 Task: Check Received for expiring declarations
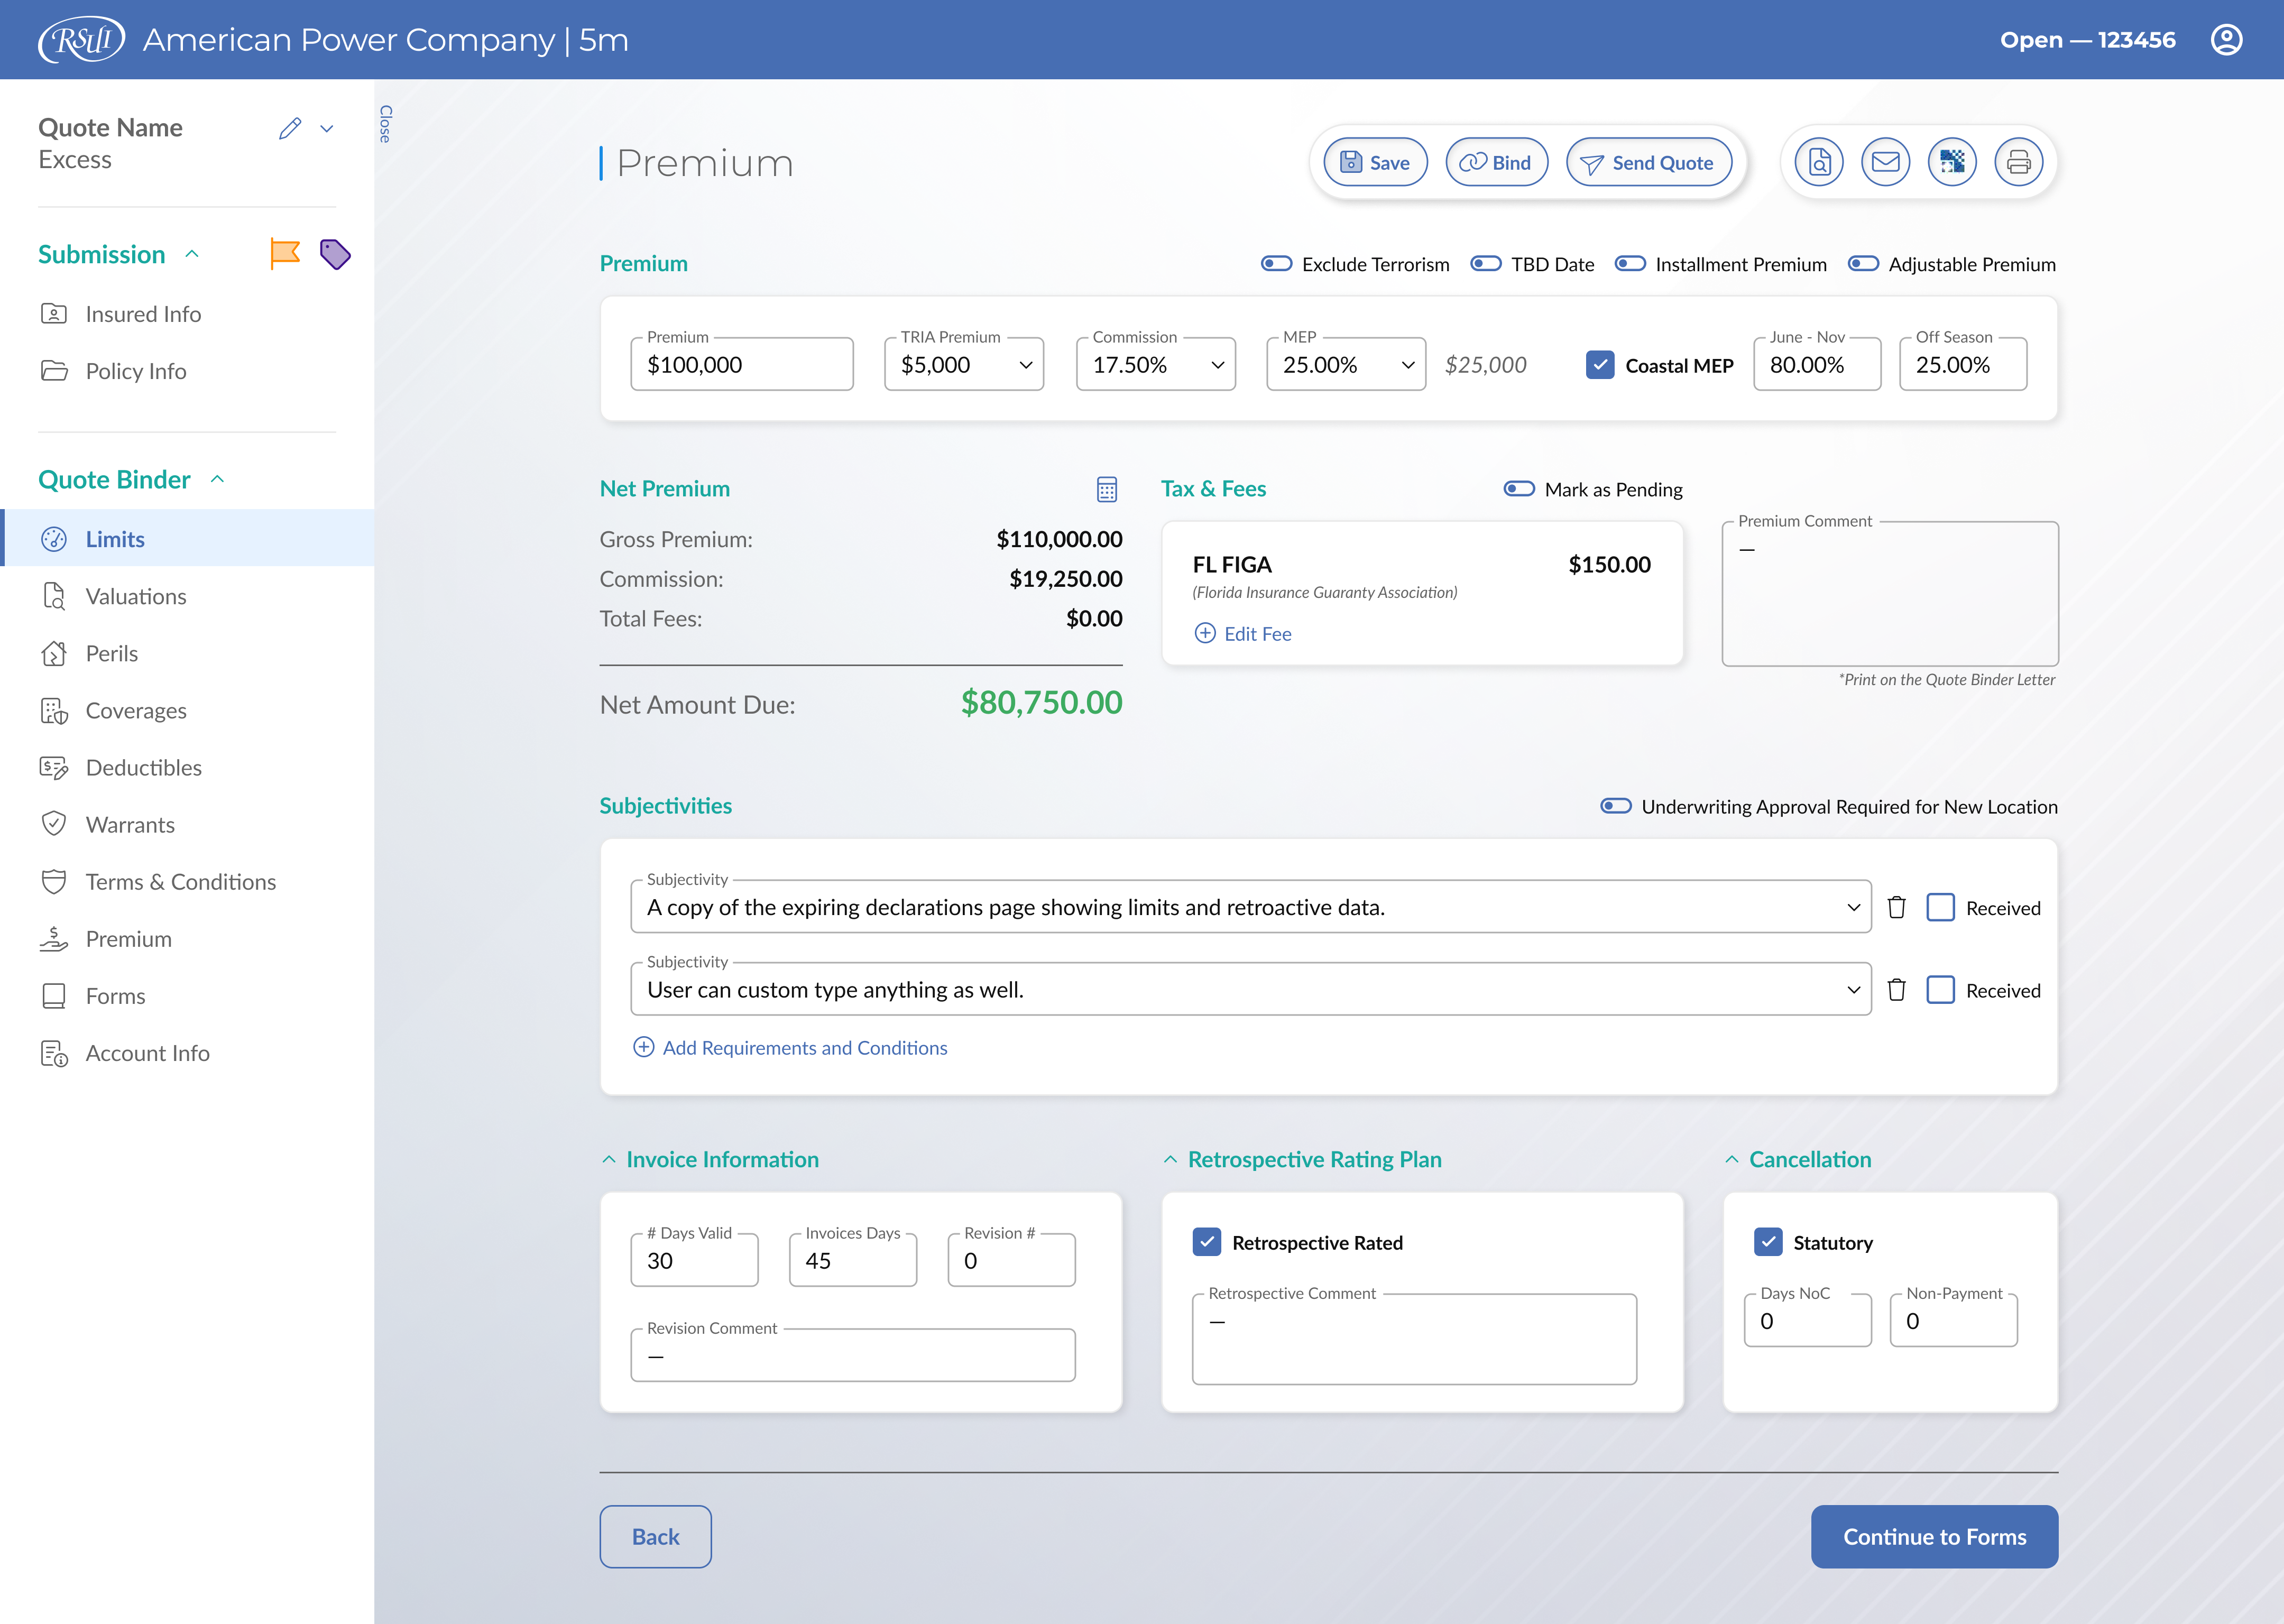coord(1940,907)
